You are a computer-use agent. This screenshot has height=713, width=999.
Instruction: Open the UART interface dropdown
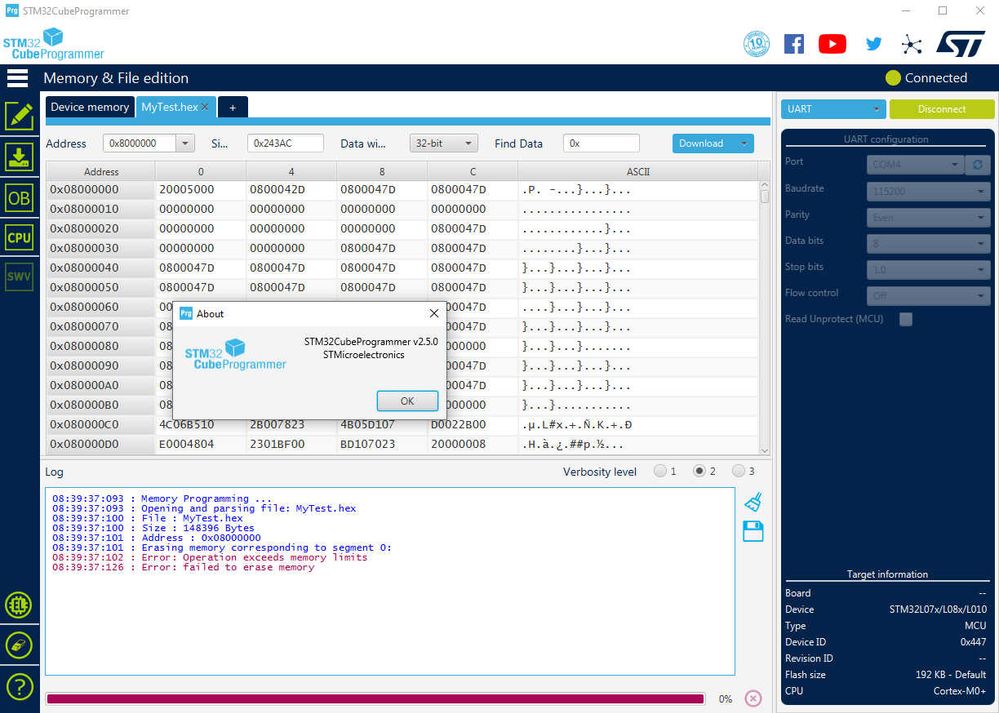pos(833,109)
